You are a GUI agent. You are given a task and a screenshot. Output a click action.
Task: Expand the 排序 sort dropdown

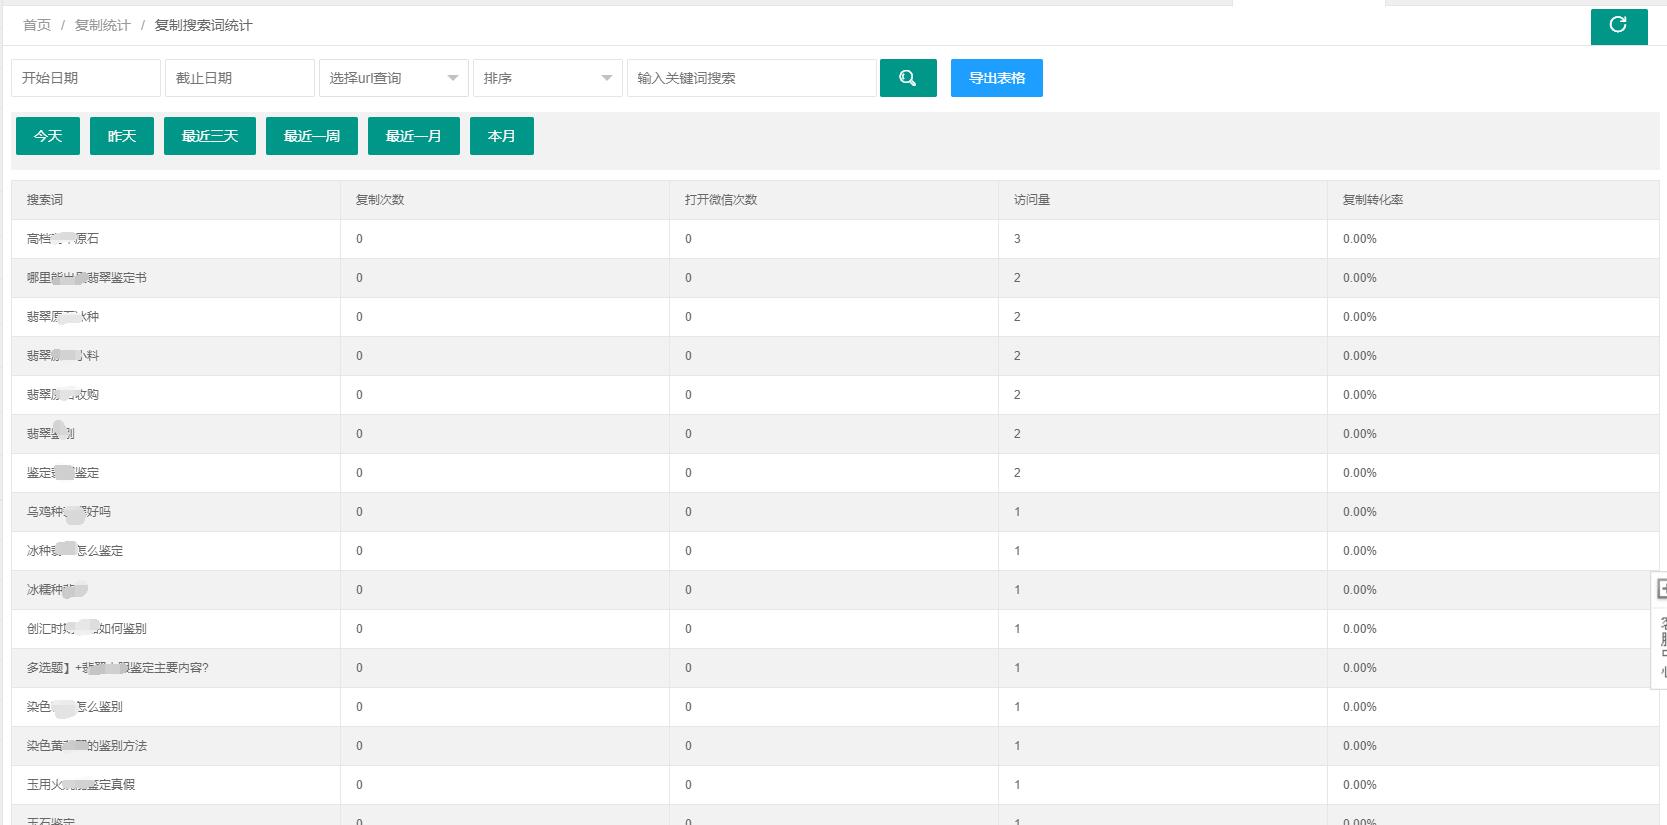[547, 78]
